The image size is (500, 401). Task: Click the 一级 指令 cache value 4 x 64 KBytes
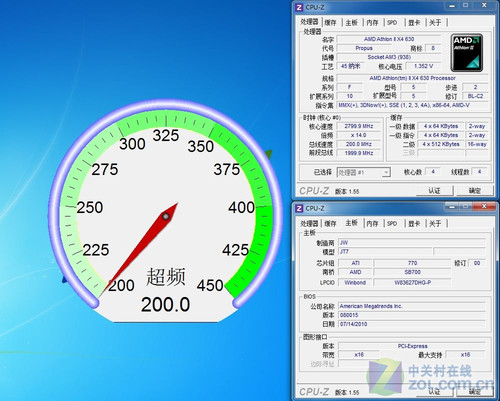(x=441, y=135)
